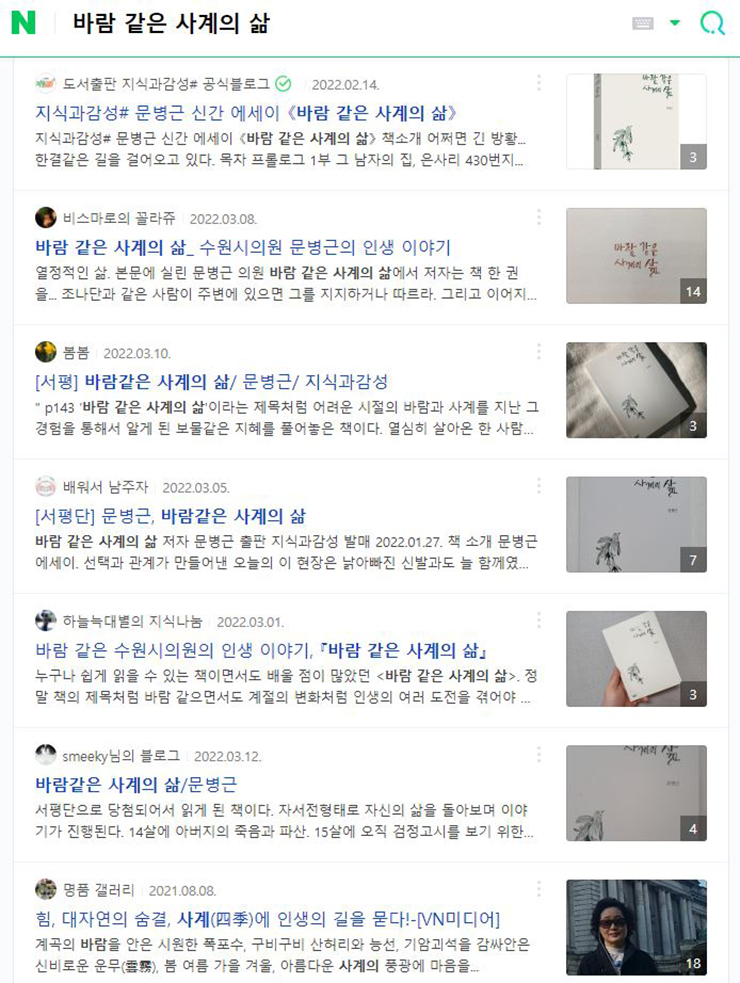Viewport: 740px width, 983px height.
Task: Open the 지식과감성# 문병근 신간 에세이 post title
Action: [246, 113]
